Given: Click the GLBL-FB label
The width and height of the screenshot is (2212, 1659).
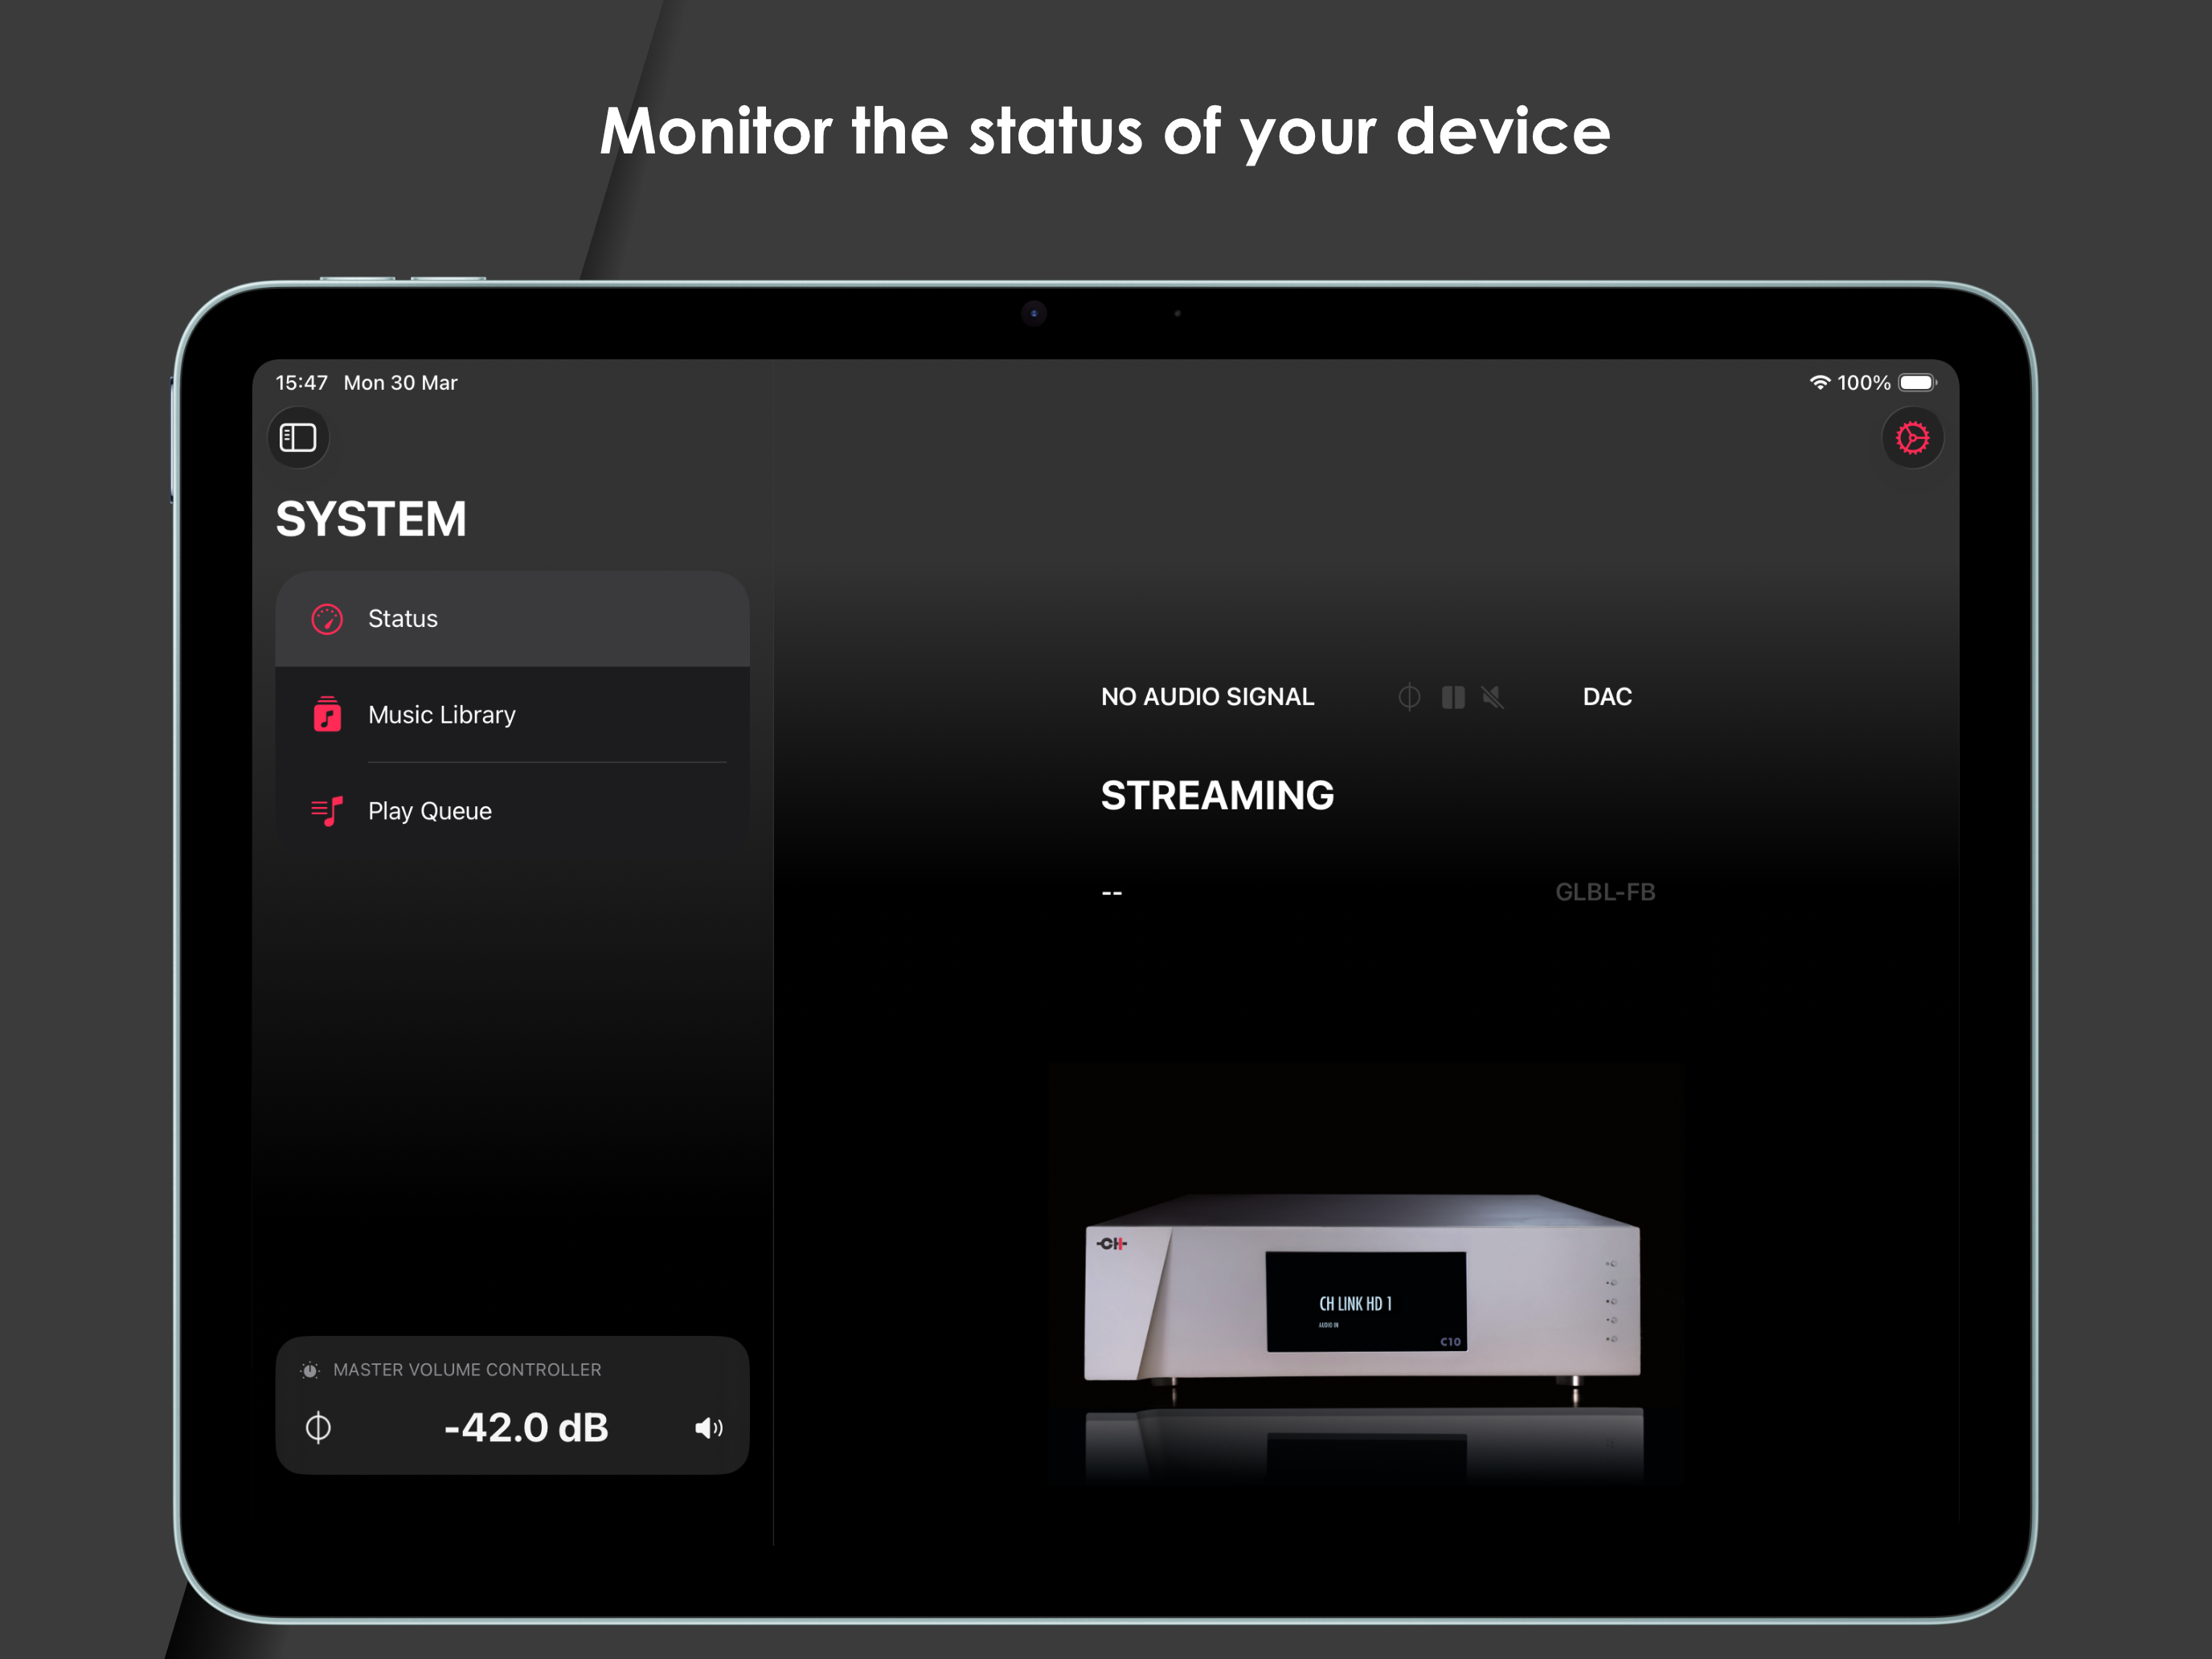Looking at the screenshot, I should click(x=1605, y=892).
